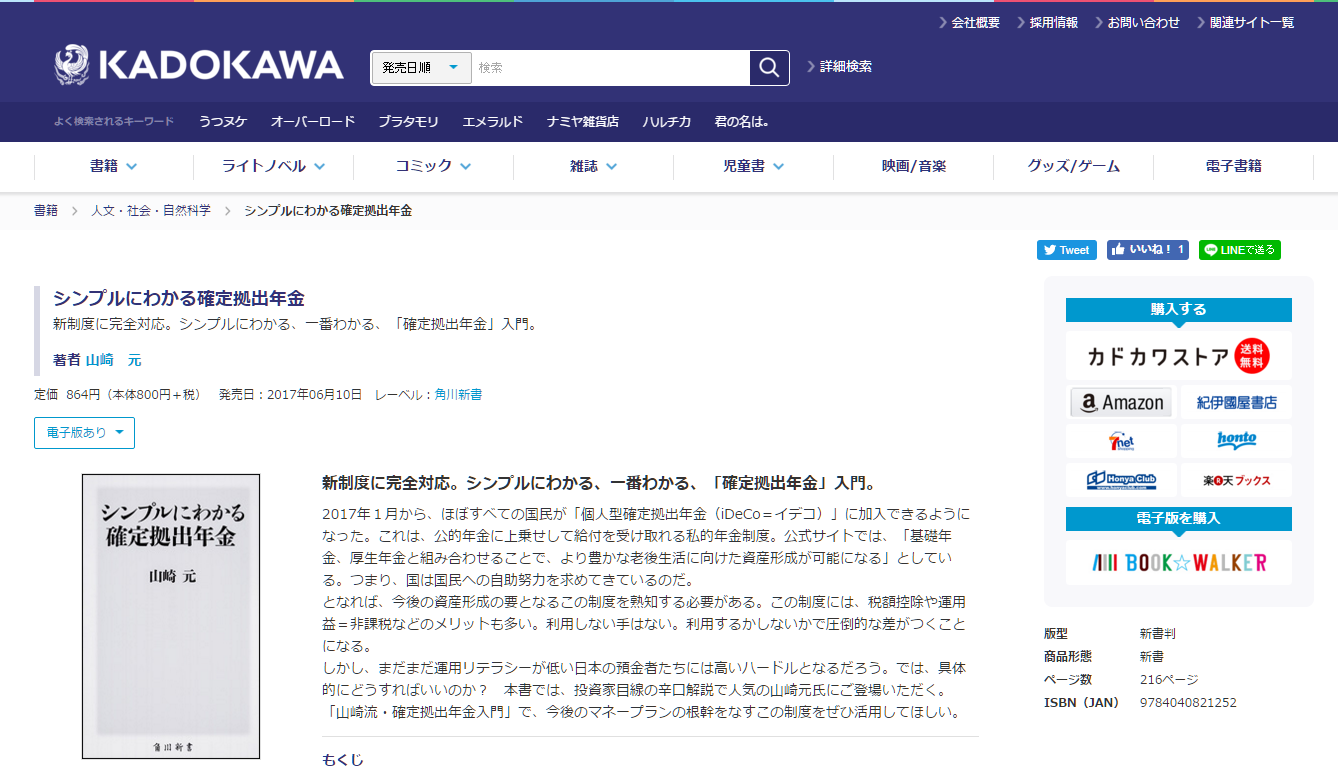Click the 新書判 format value
Viewport: 1338px width, 766px height.
[1157, 634]
